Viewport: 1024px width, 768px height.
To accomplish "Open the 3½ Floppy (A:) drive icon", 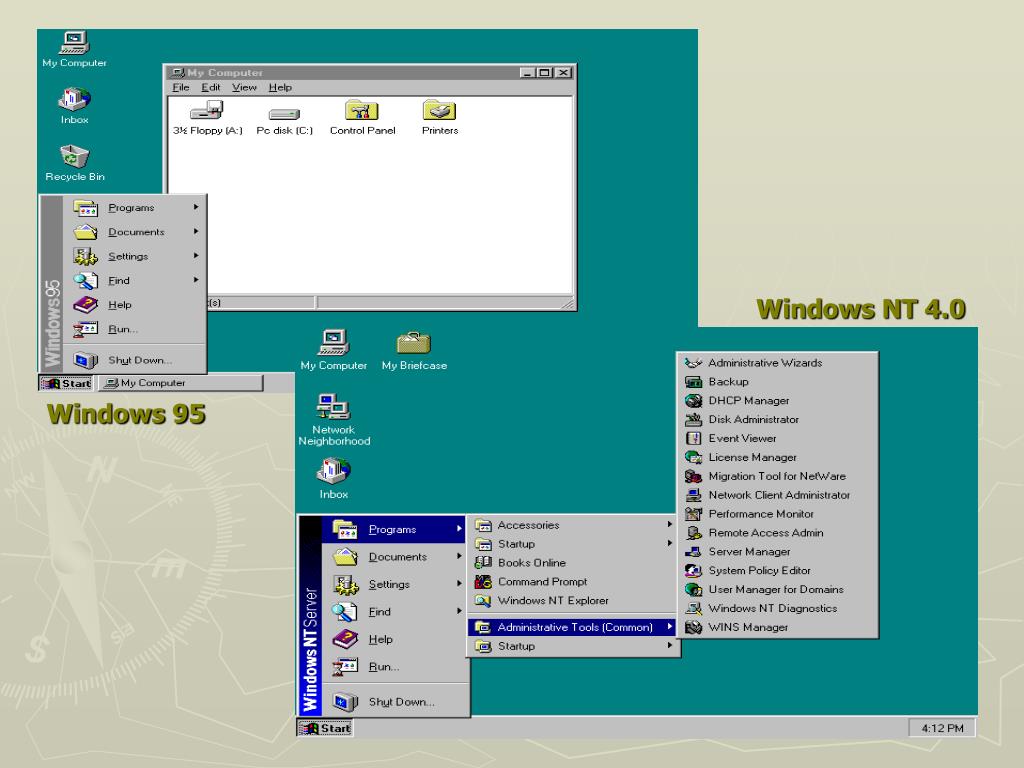I will (x=207, y=118).
